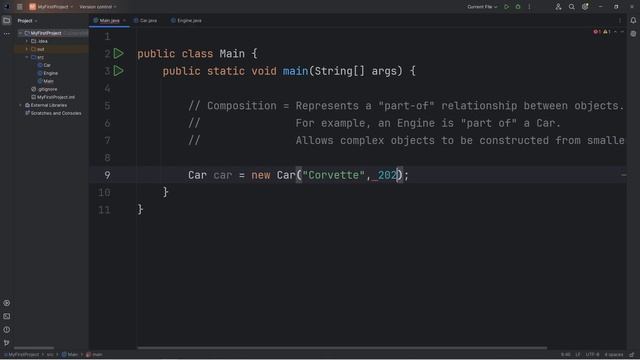Click line number 9 in gutter
This screenshot has height=360, width=640.
tap(107, 175)
